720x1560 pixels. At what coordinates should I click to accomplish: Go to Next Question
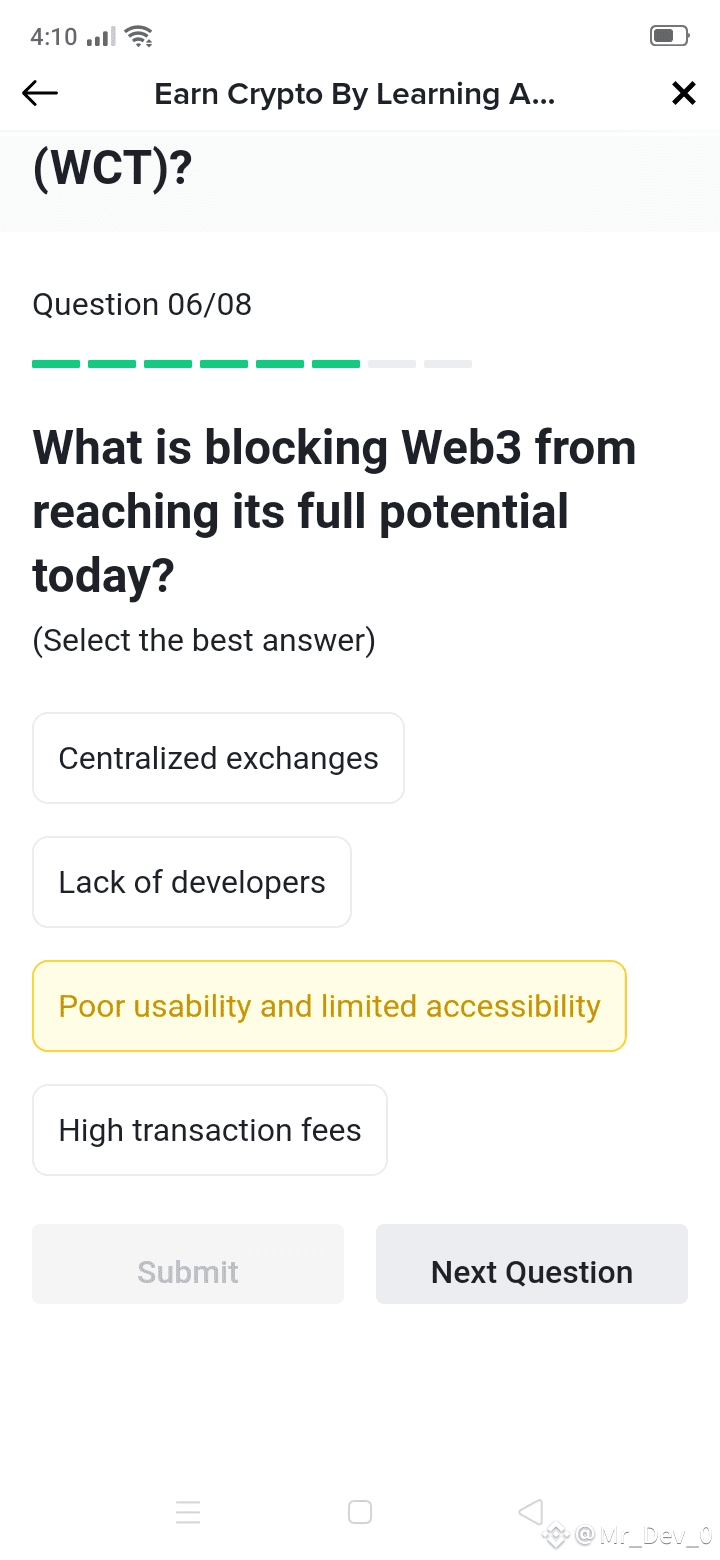click(532, 1264)
